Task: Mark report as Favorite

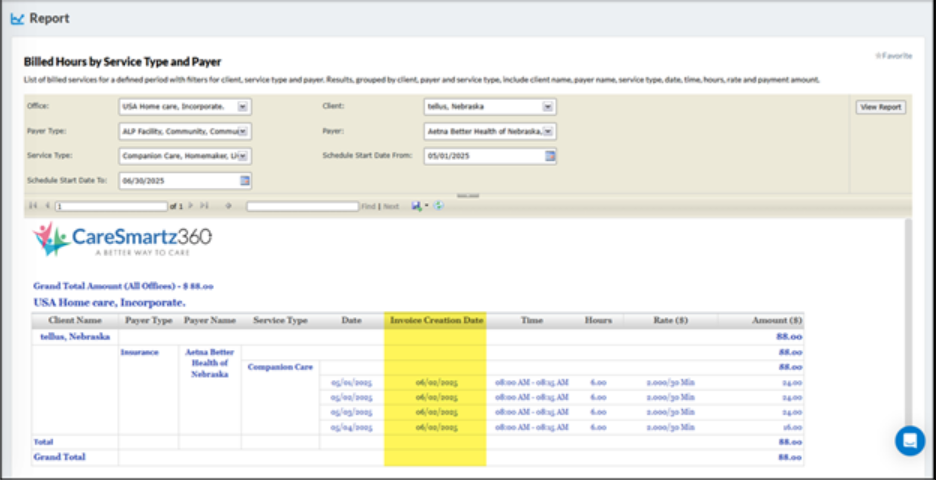Action: [x=893, y=56]
